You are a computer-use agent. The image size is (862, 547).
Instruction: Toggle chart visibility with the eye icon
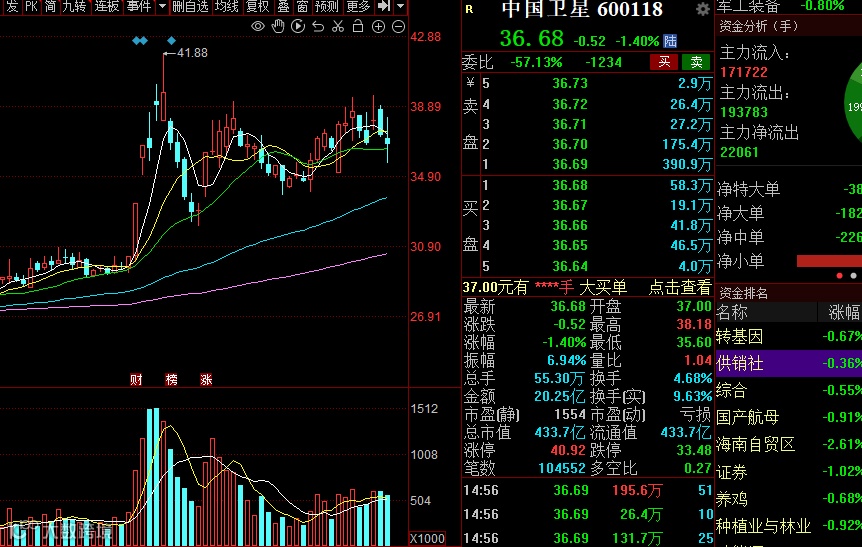257,26
